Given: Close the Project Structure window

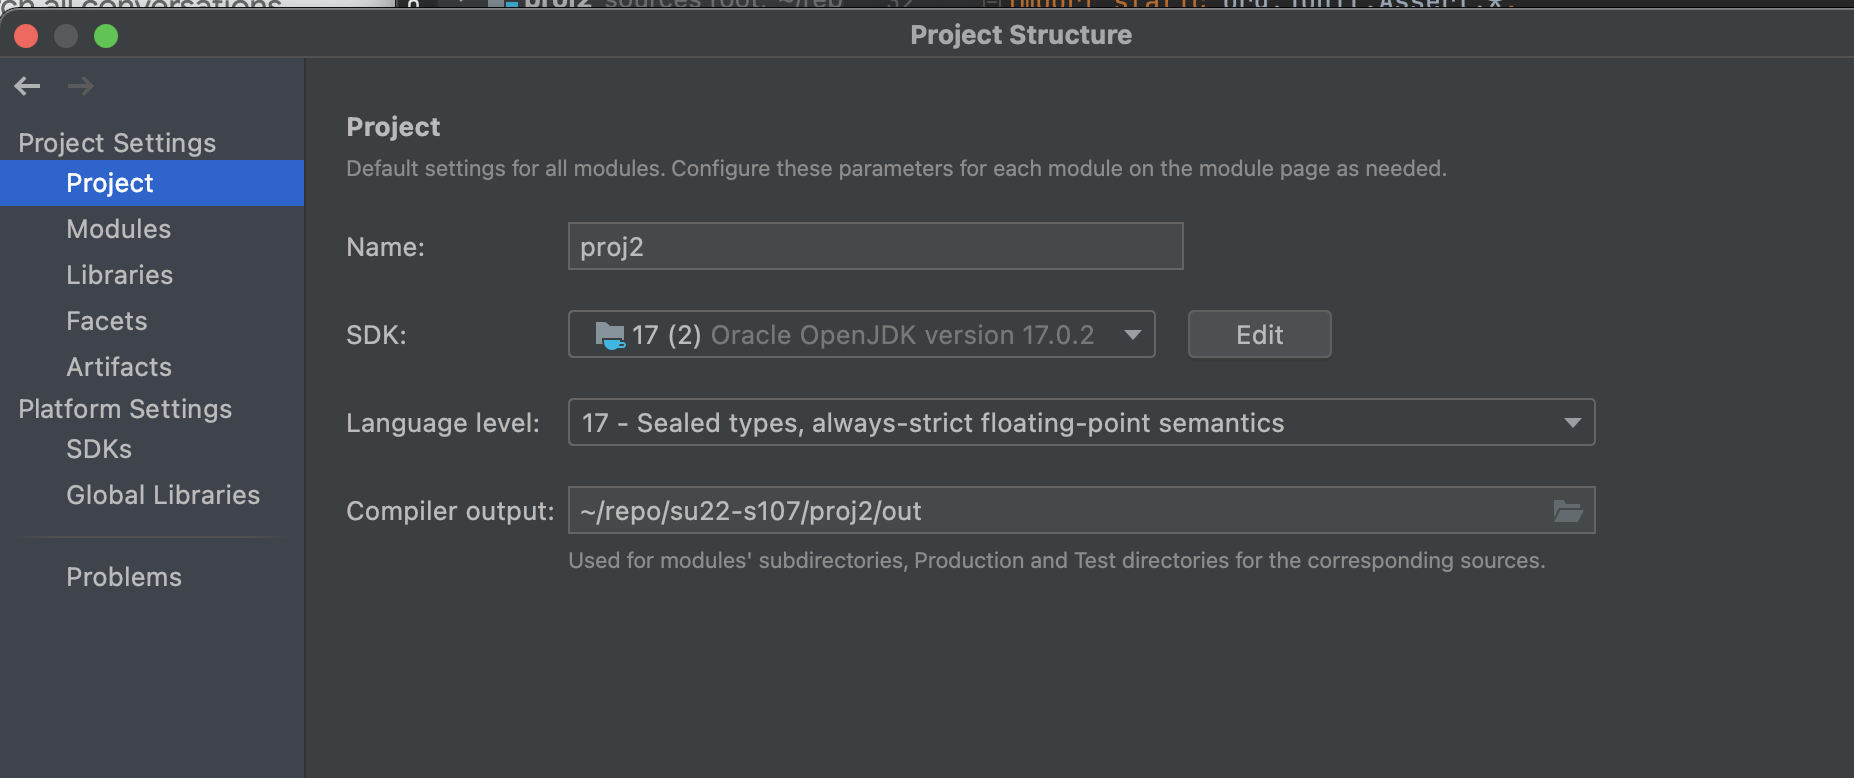Looking at the screenshot, I should click(x=26, y=36).
